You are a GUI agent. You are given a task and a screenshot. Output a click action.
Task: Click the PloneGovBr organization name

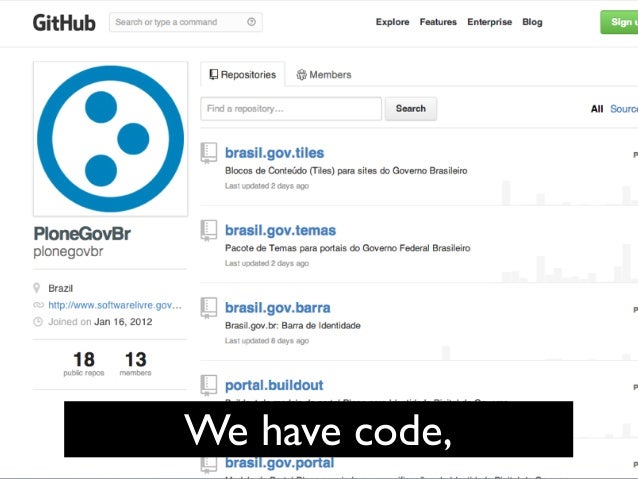[x=82, y=234]
